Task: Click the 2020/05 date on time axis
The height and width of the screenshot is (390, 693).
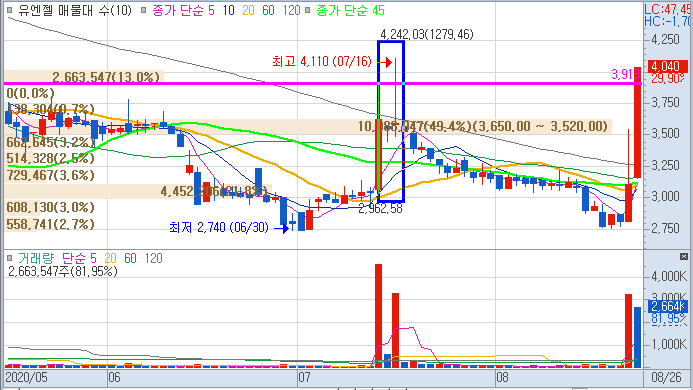Action: click(26, 378)
